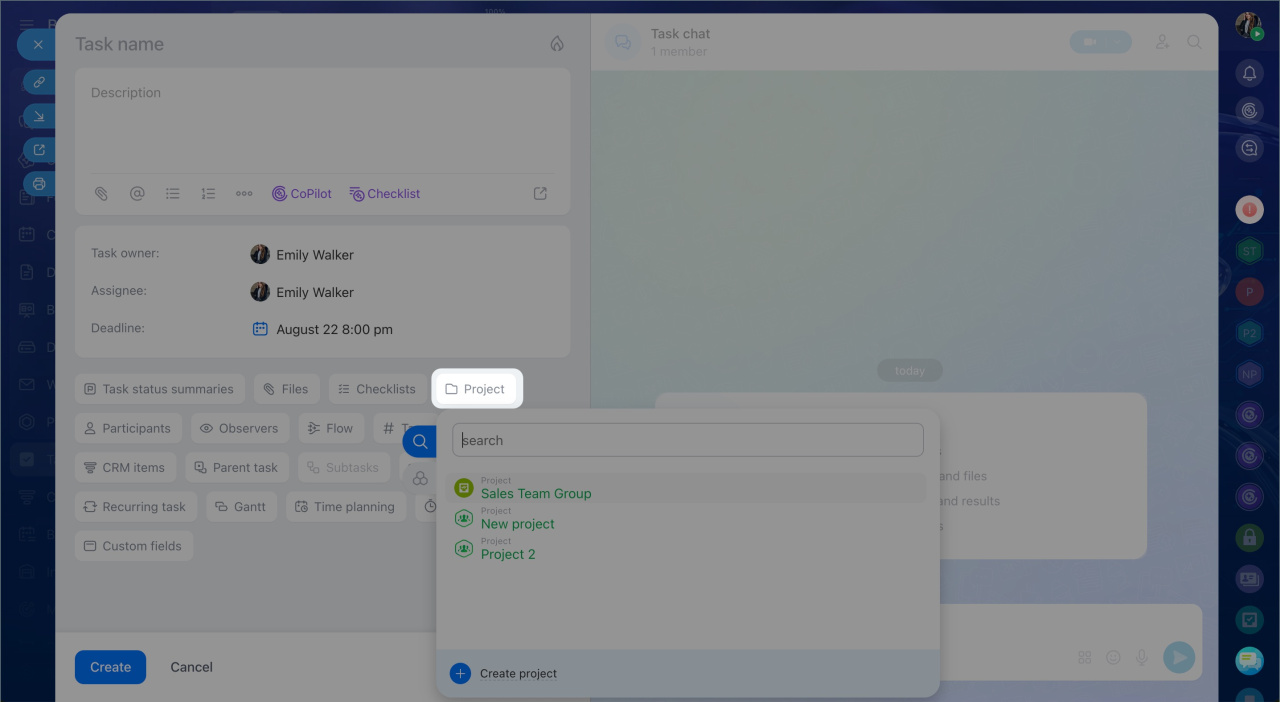Click the Cancel button
1280x702 pixels.
click(x=191, y=667)
